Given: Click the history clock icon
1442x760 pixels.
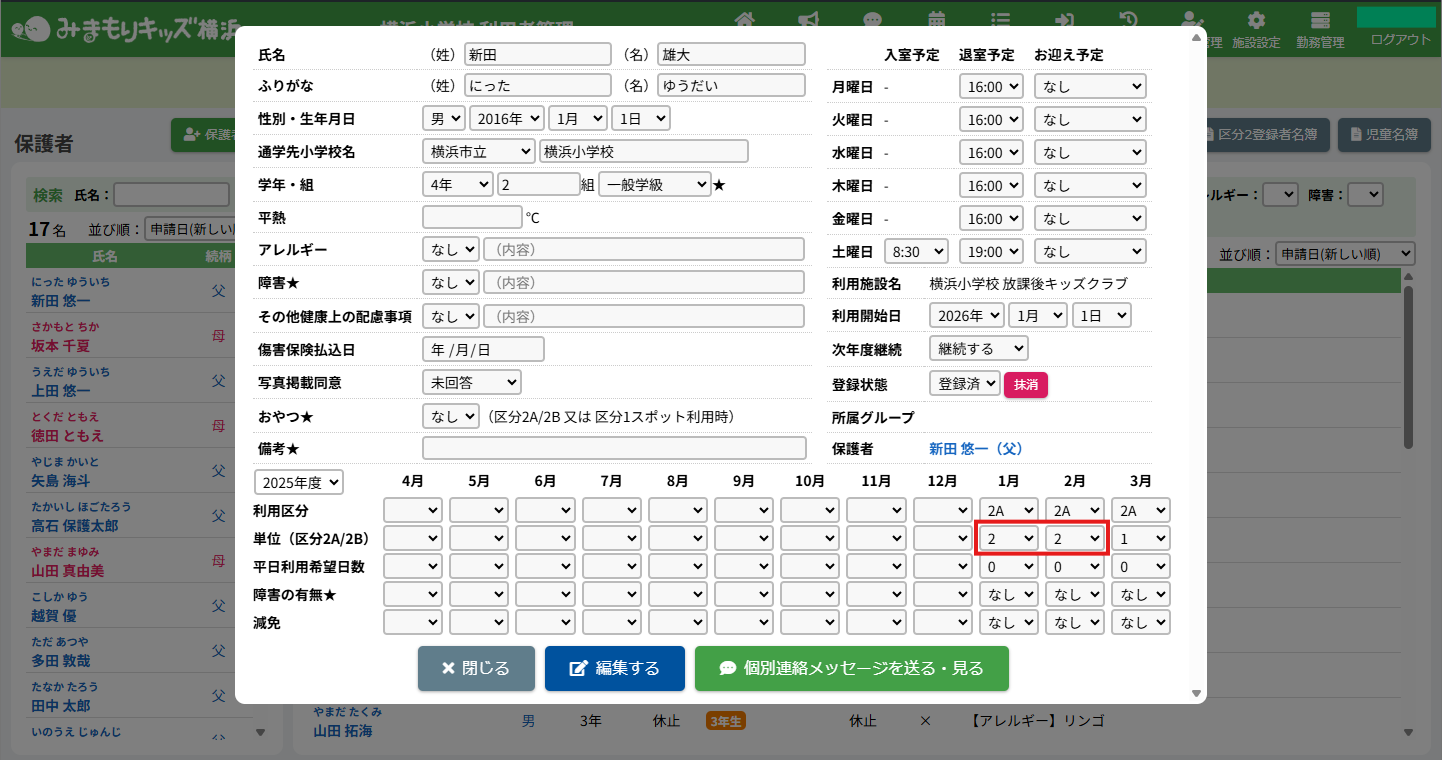Looking at the screenshot, I should pos(1128,19).
